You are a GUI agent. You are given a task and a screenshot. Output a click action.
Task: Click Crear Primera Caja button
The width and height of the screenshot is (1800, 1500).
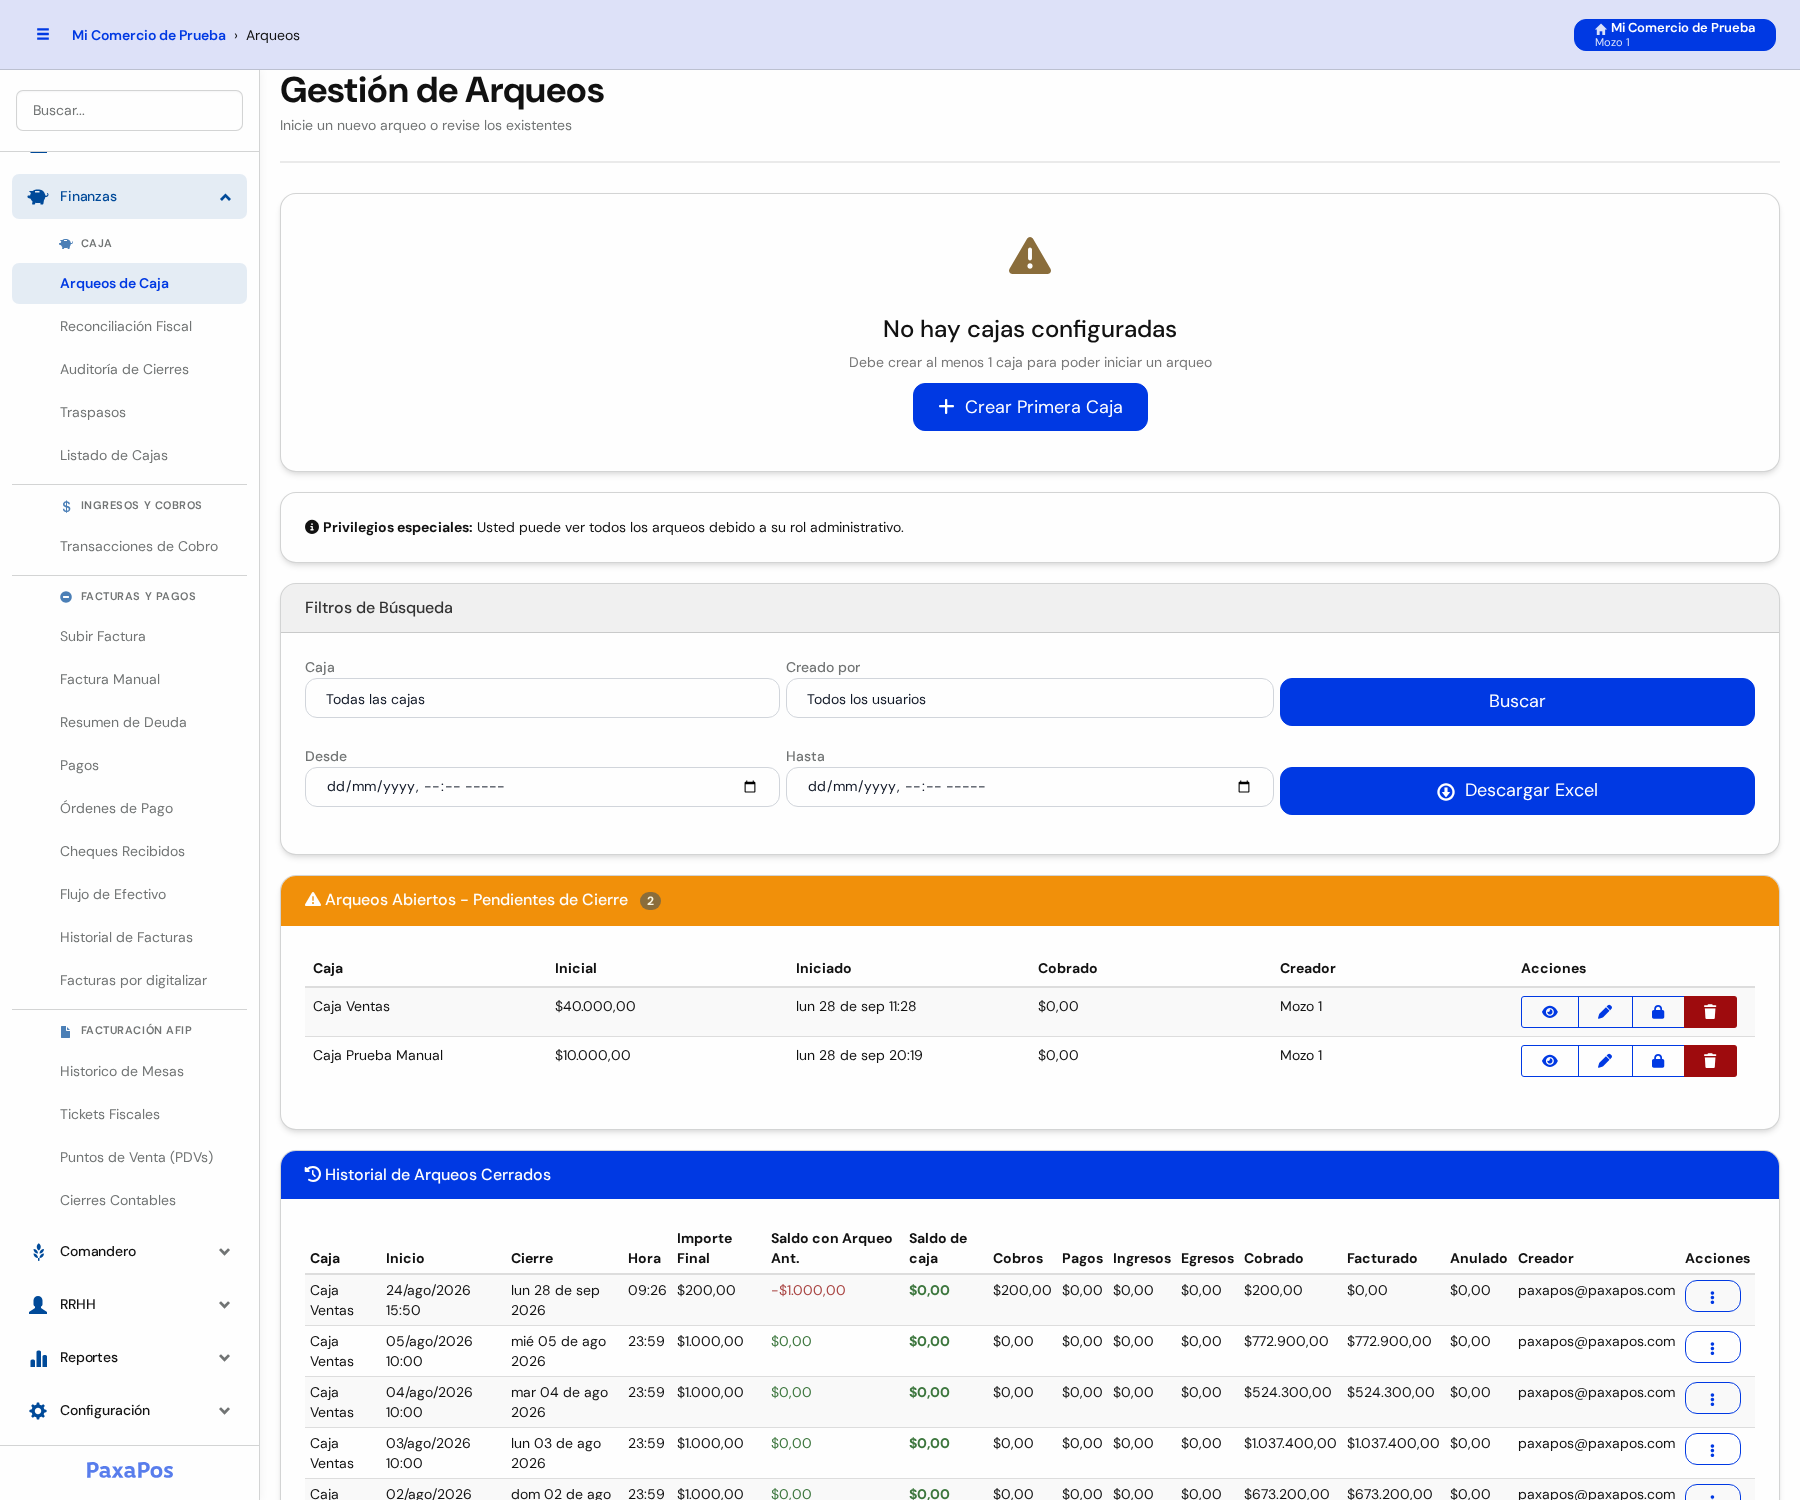(1030, 407)
